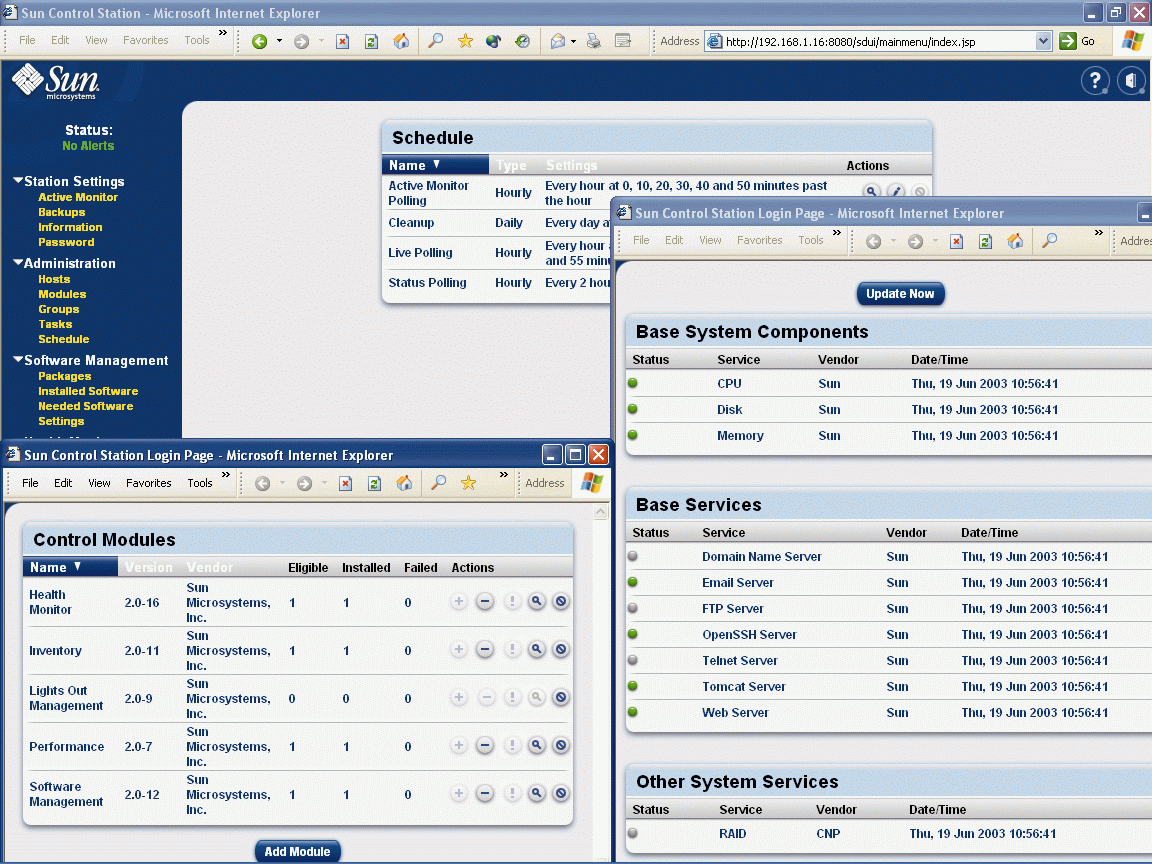Screen dimensions: 1152x864
Task: Click Favorites star in main IE toolbar
Action: (x=465, y=41)
